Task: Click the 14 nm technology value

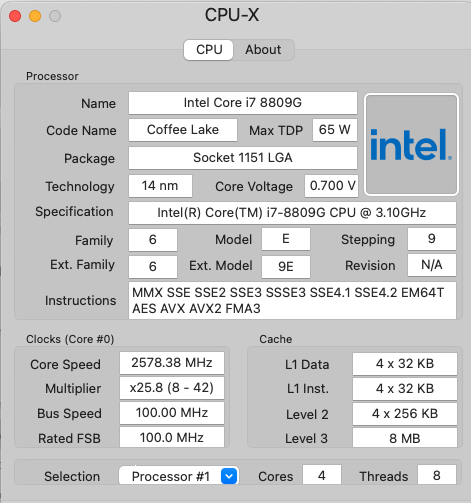Action: pyautogui.click(x=160, y=186)
